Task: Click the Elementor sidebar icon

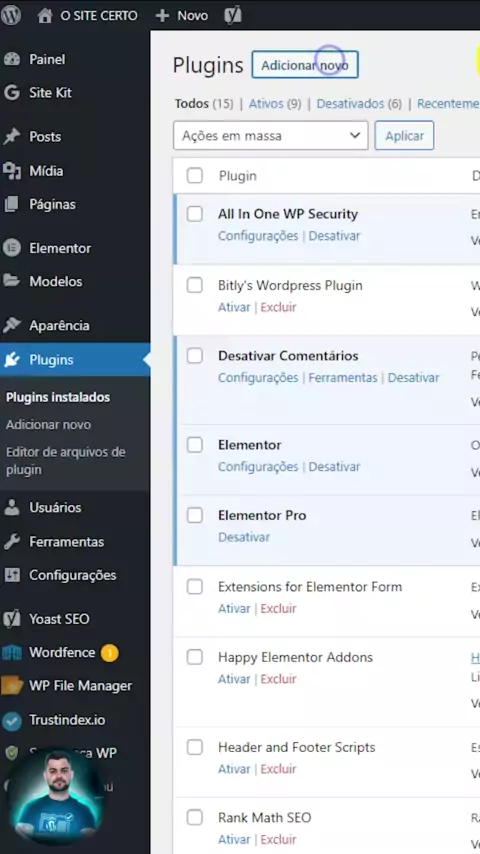Action: pos(11,248)
